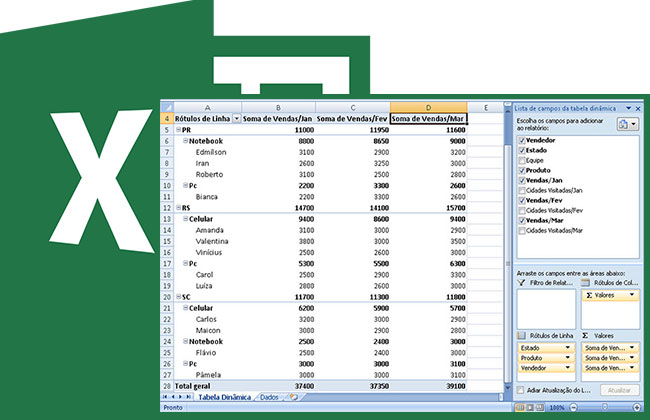The width and height of the screenshot is (650, 420).
Task: Collapse the Celular group in row 13
Action: [186, 219]
